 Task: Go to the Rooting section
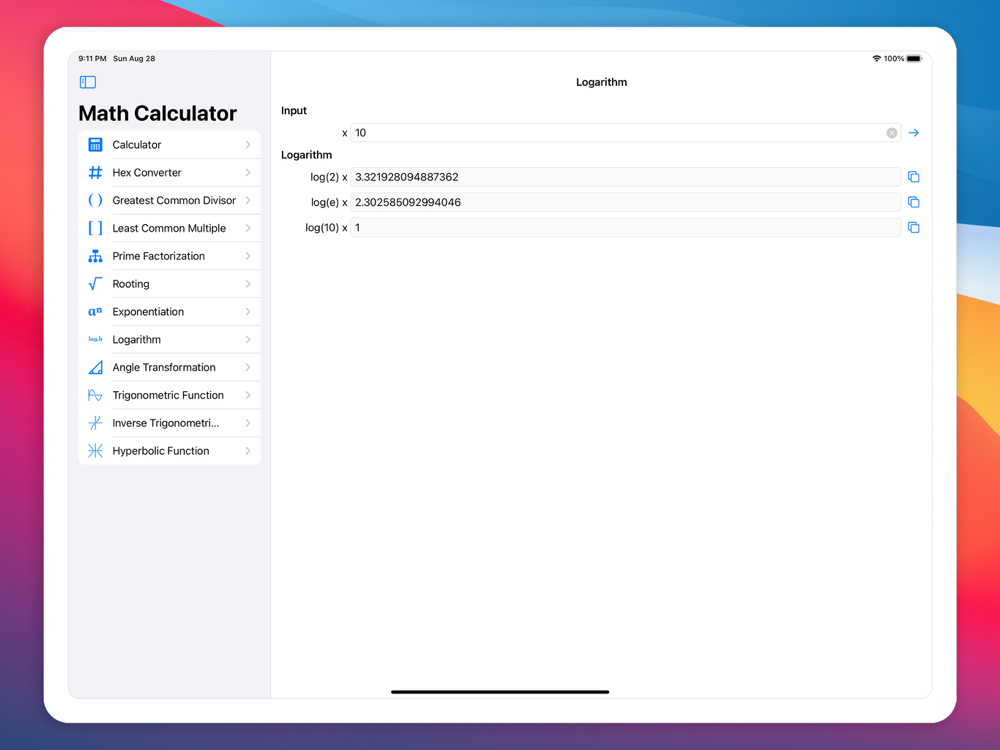[170, 284]
